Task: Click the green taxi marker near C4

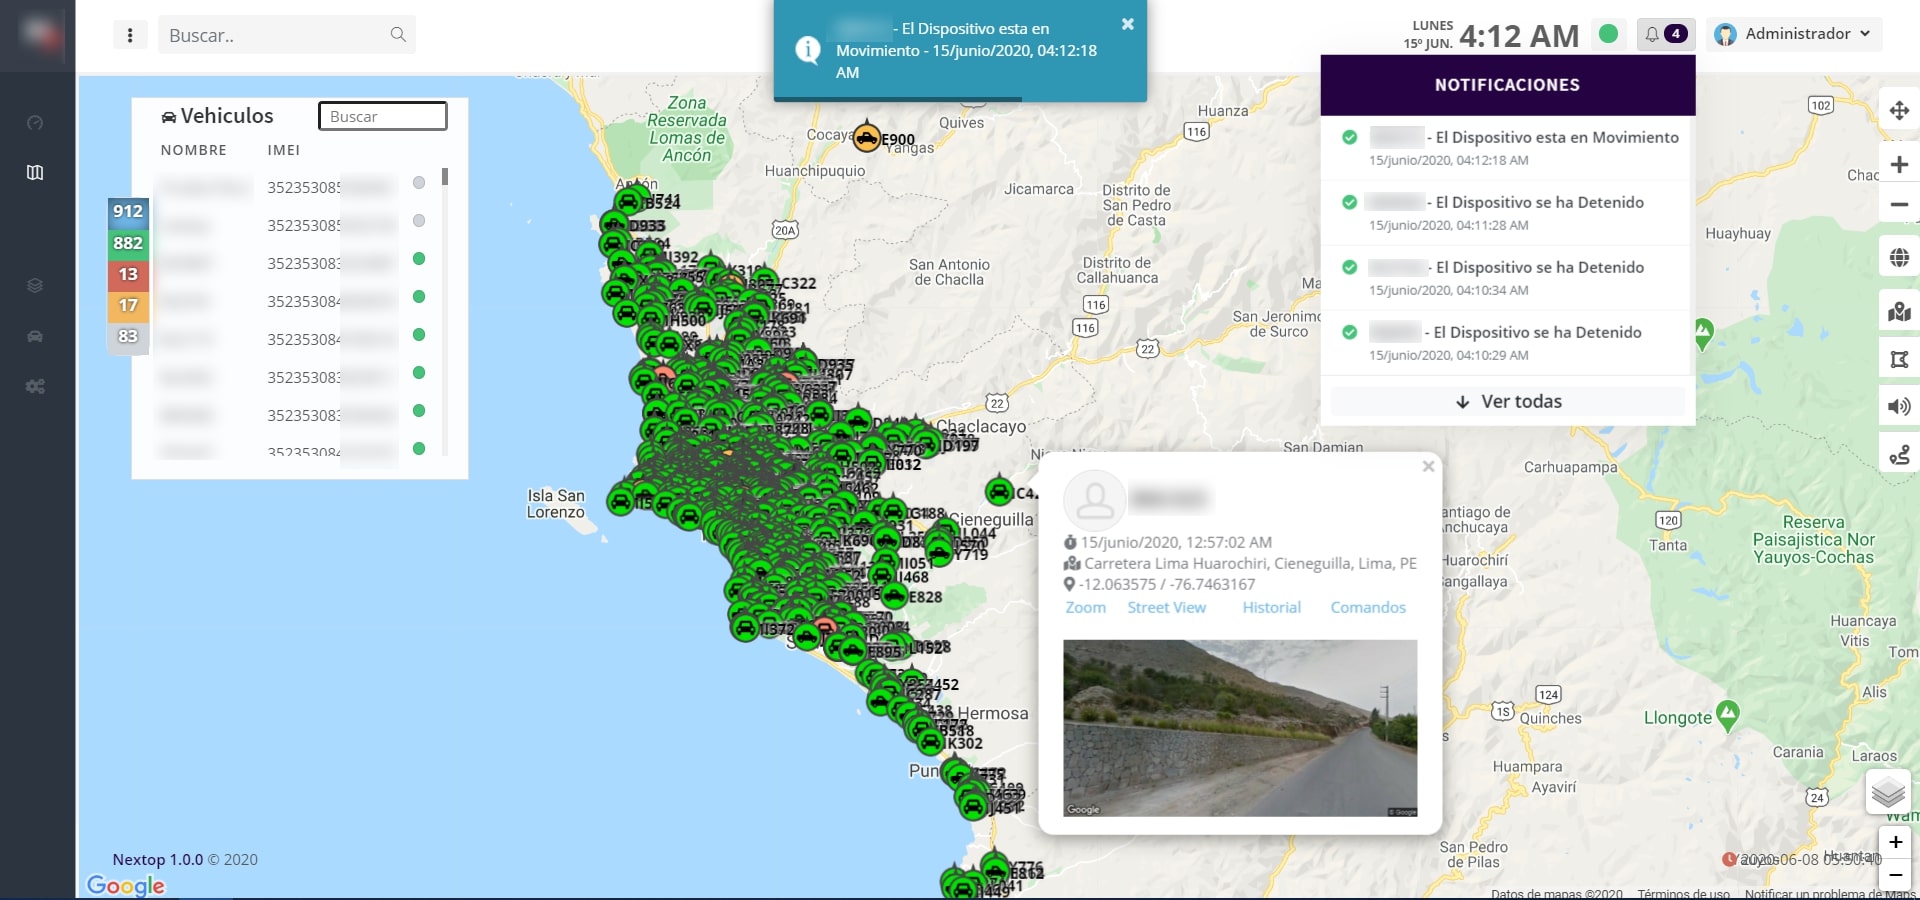Action: (x=999, y=491)
